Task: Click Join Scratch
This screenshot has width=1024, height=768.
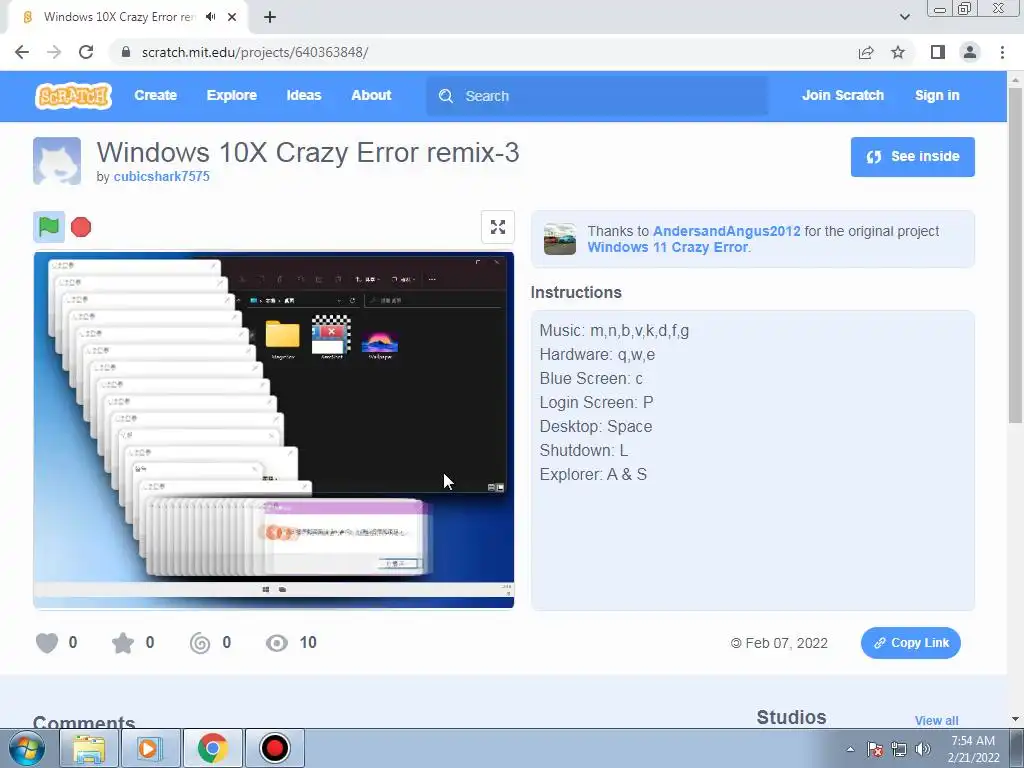Action: [x=842, y=95]
